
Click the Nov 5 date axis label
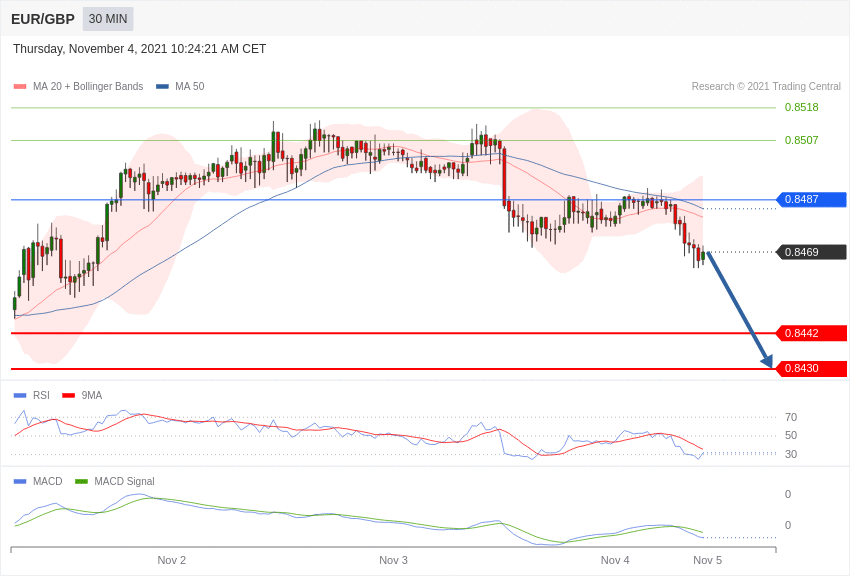click(707, 560)
